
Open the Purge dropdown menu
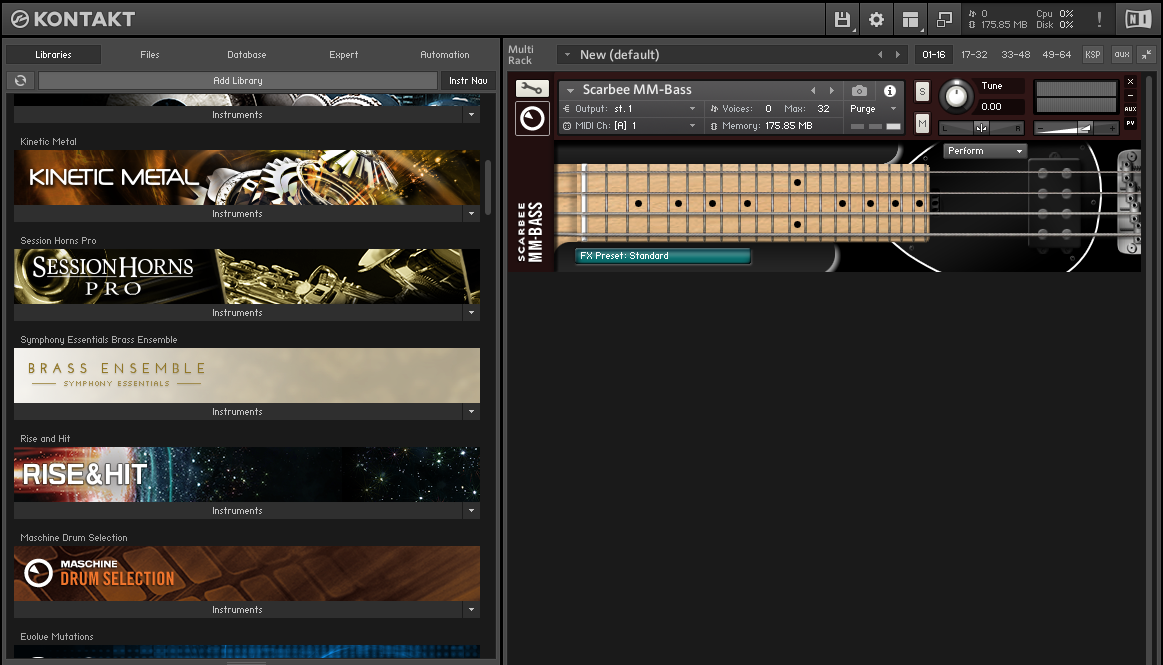click(873, 109)
